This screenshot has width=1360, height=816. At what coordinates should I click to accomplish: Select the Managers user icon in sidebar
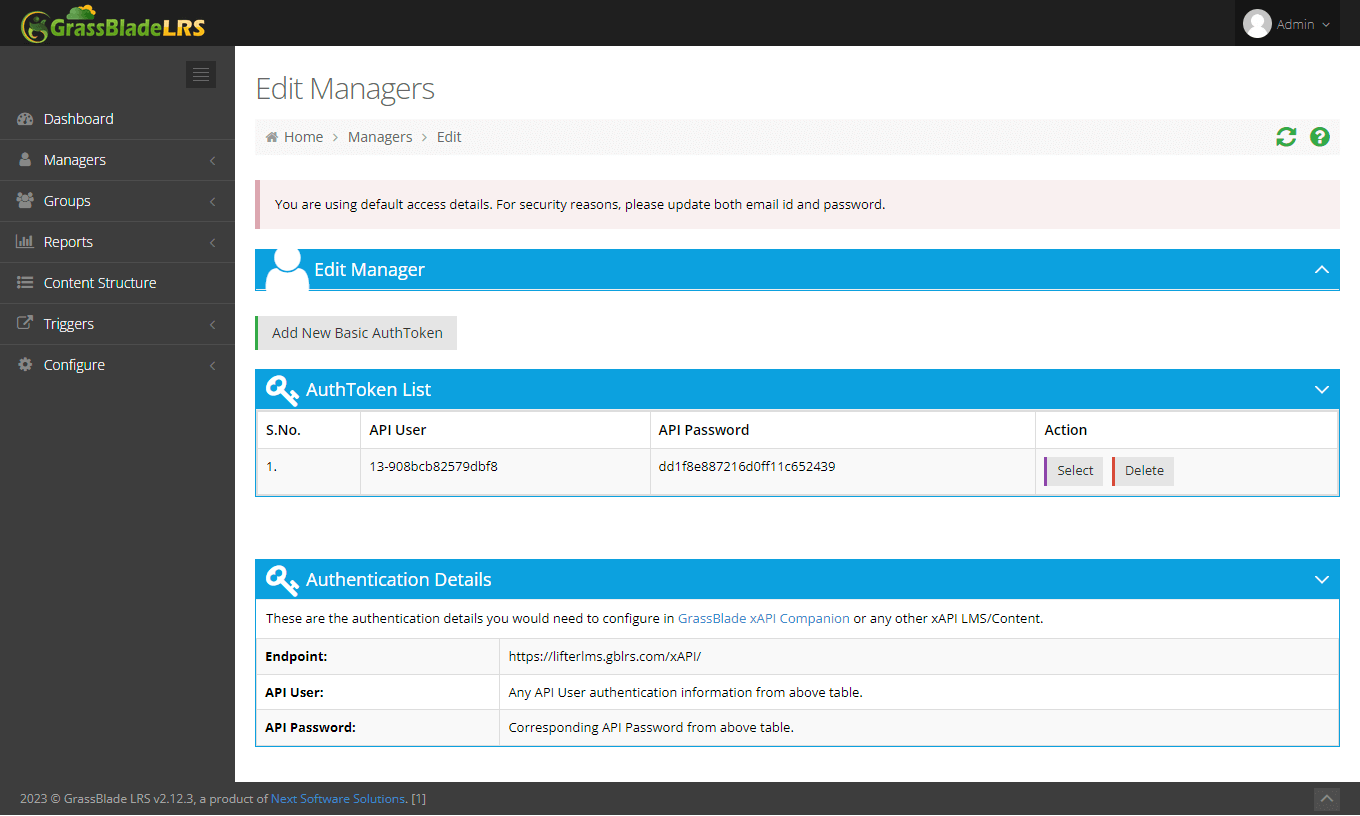pyautogui.click(x=23, y=159)
